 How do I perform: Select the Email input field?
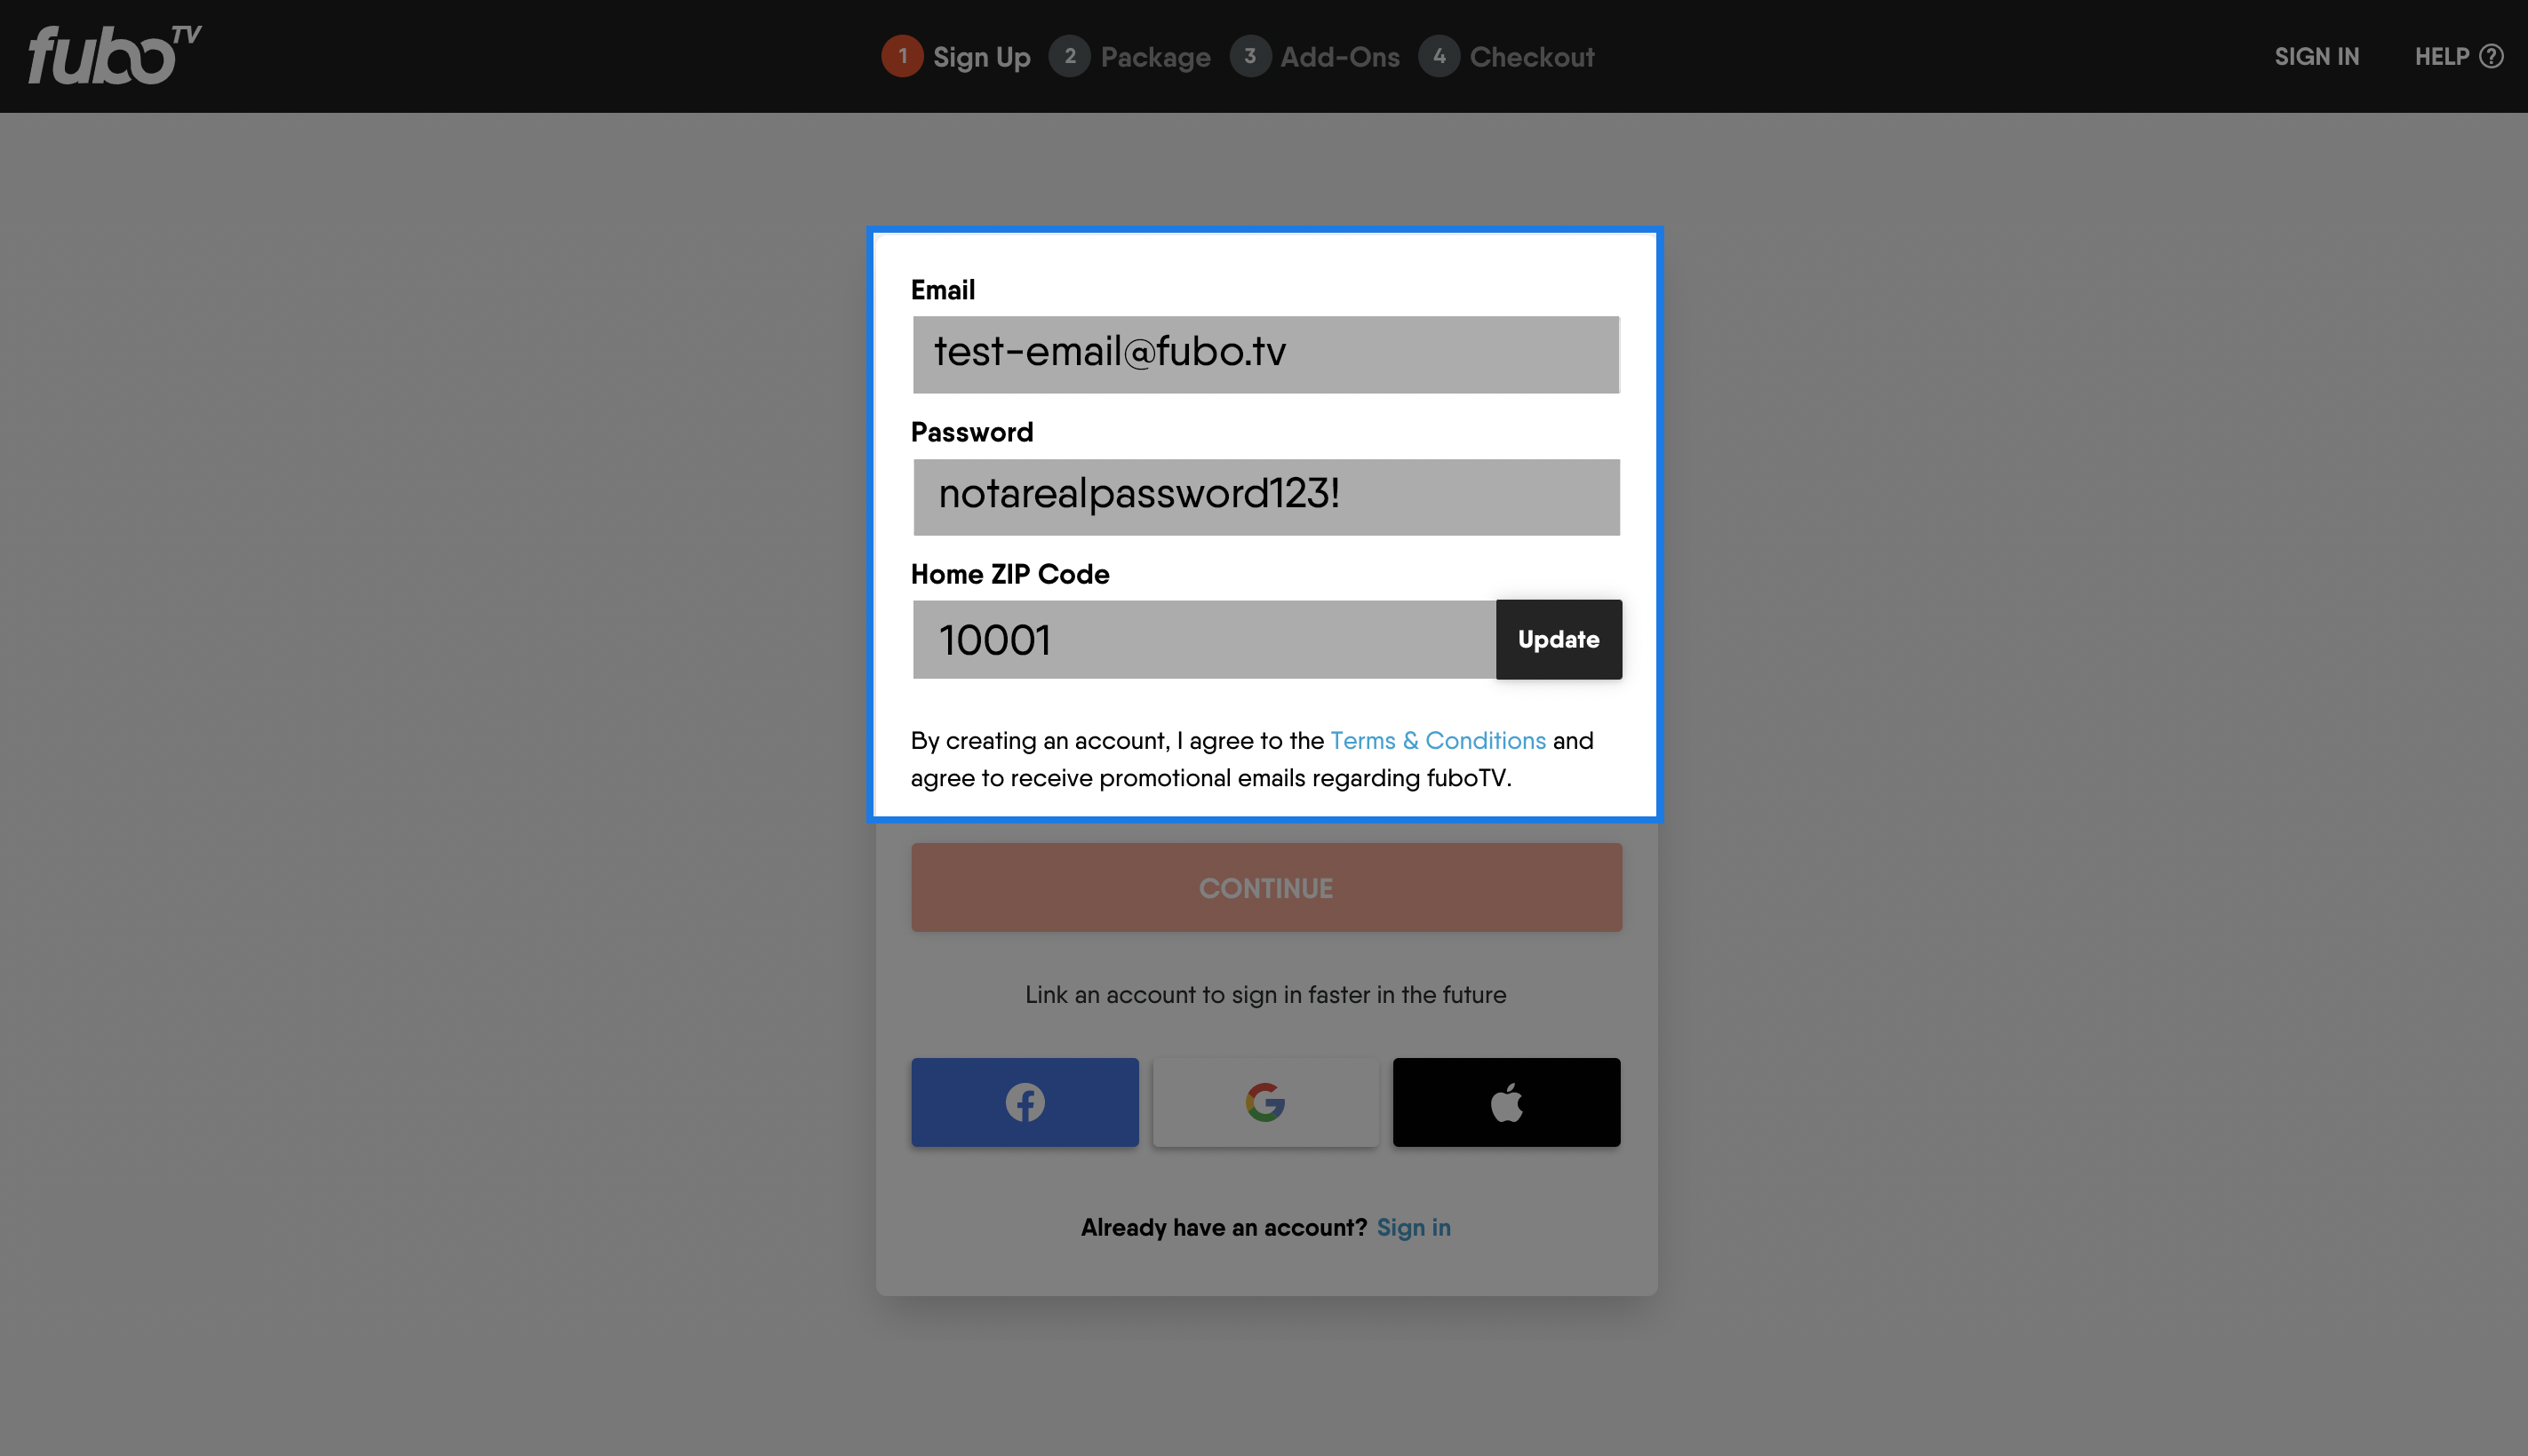1265,354
